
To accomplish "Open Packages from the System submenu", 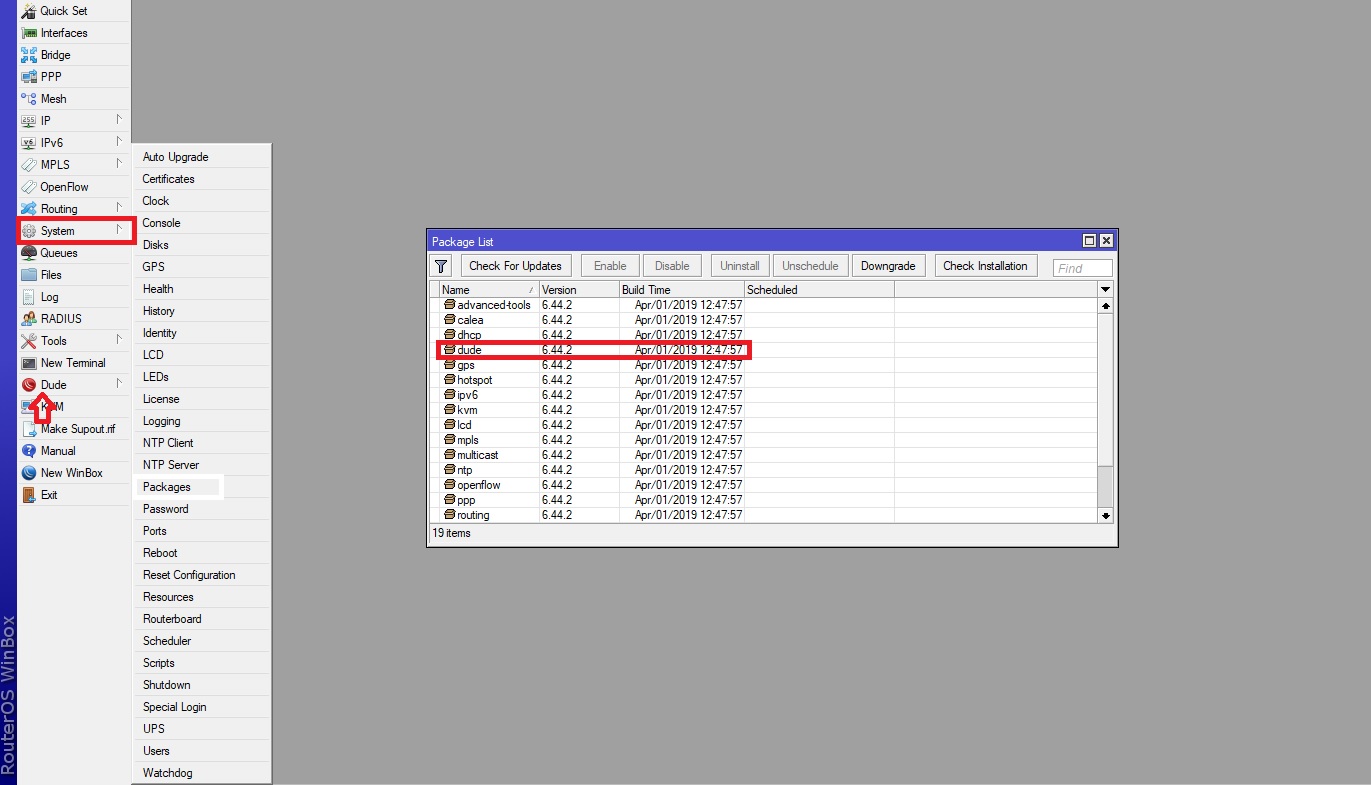I will [165, 487].
